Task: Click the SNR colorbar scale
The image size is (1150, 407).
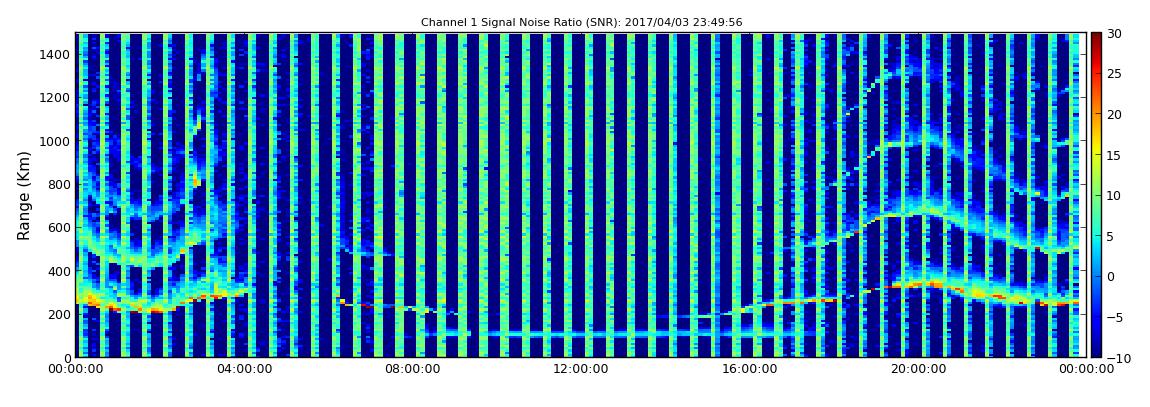Action: pos(1096,195)
